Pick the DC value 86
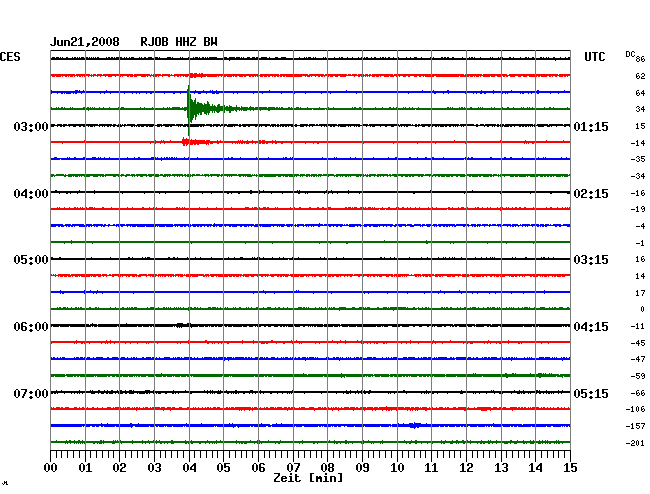Screen dimensions: 650x494 [640, 59]
